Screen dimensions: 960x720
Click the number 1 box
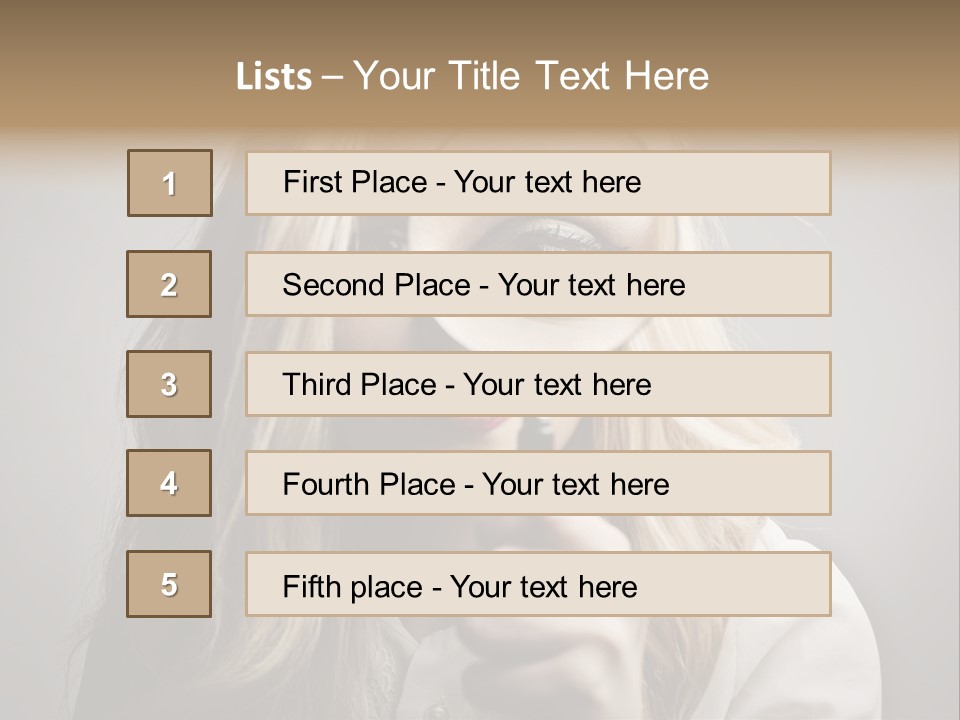point(170,183)
